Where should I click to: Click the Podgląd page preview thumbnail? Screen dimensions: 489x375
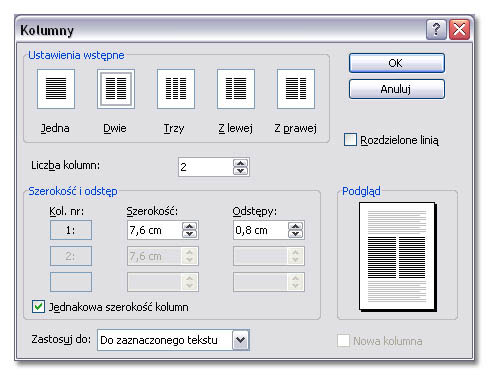(398, 257)
